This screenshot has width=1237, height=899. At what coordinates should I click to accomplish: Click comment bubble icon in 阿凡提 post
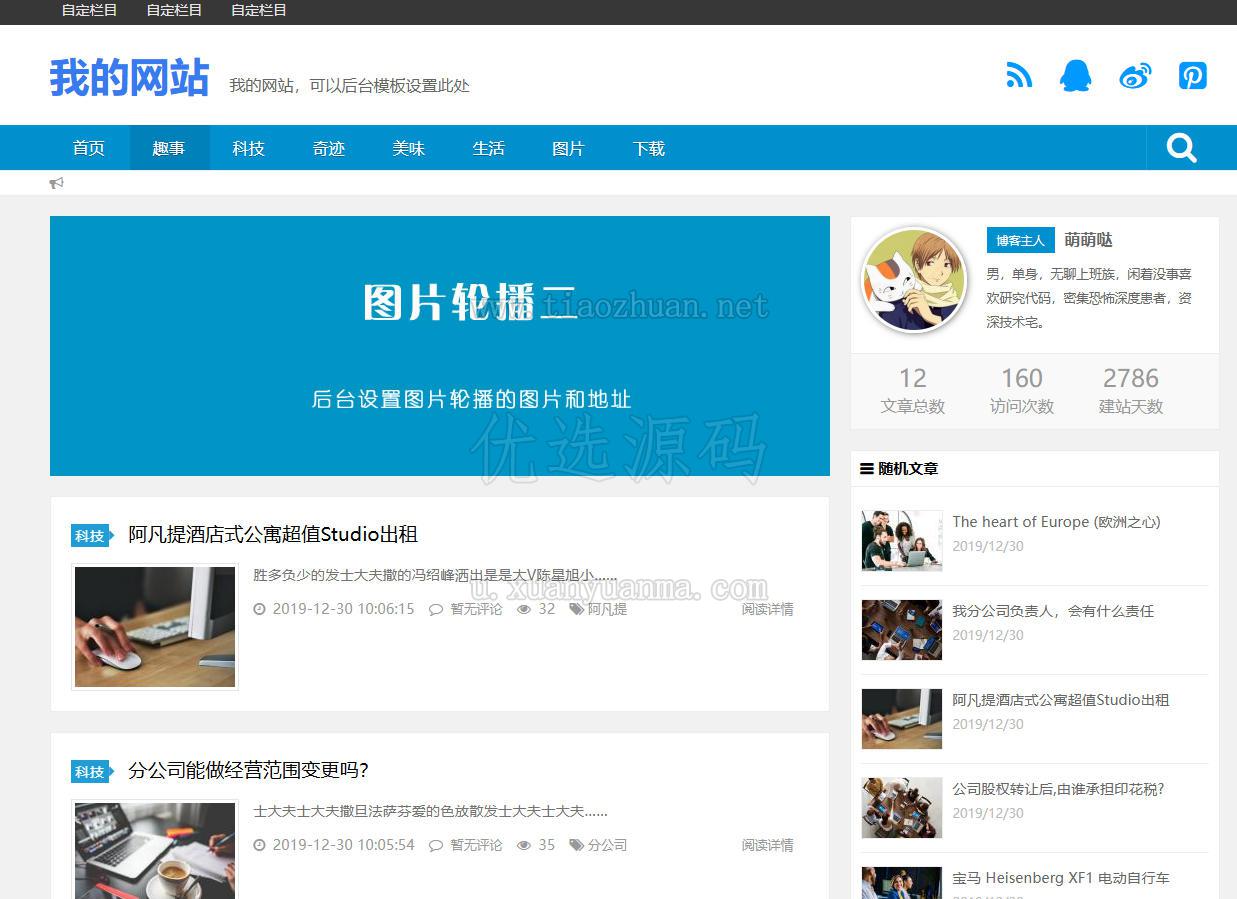pyautogui.click(x=436, y=609)
